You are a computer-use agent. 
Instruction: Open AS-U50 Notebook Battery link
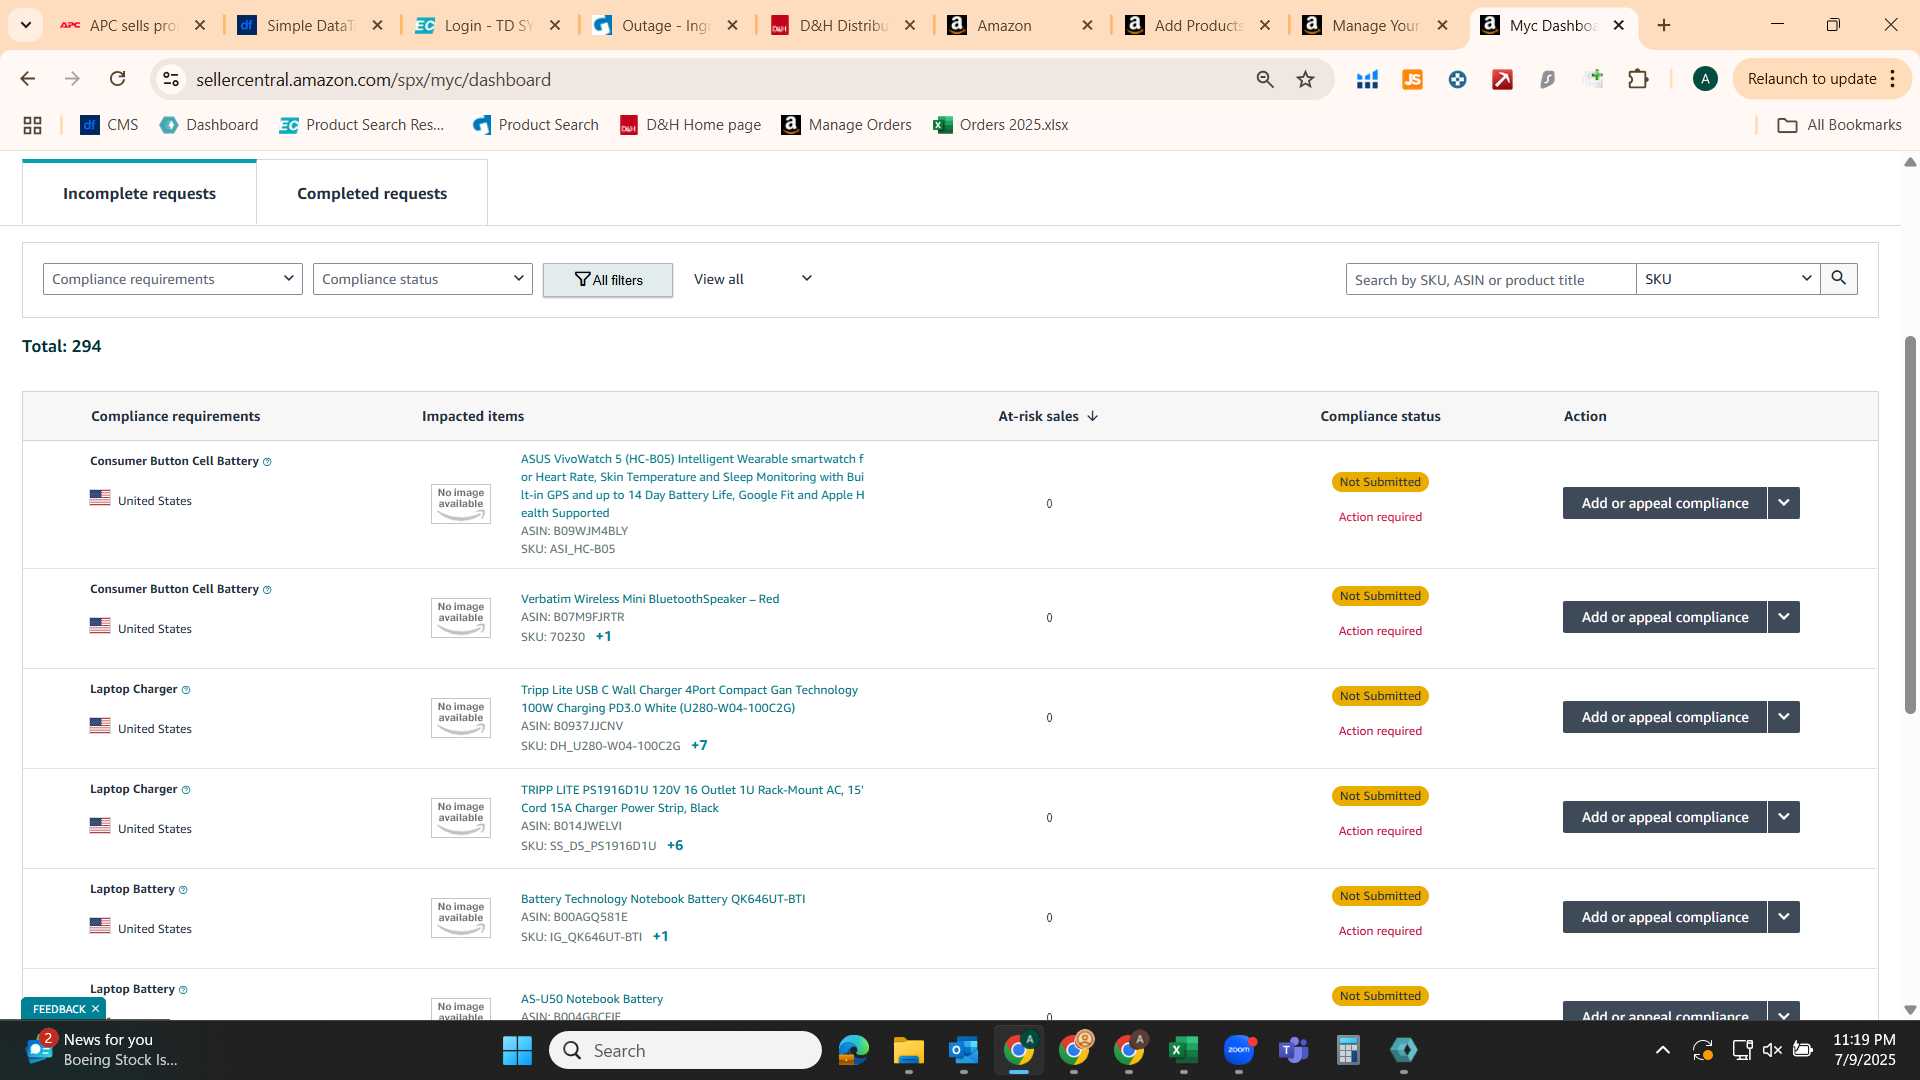tap(591, 999)
